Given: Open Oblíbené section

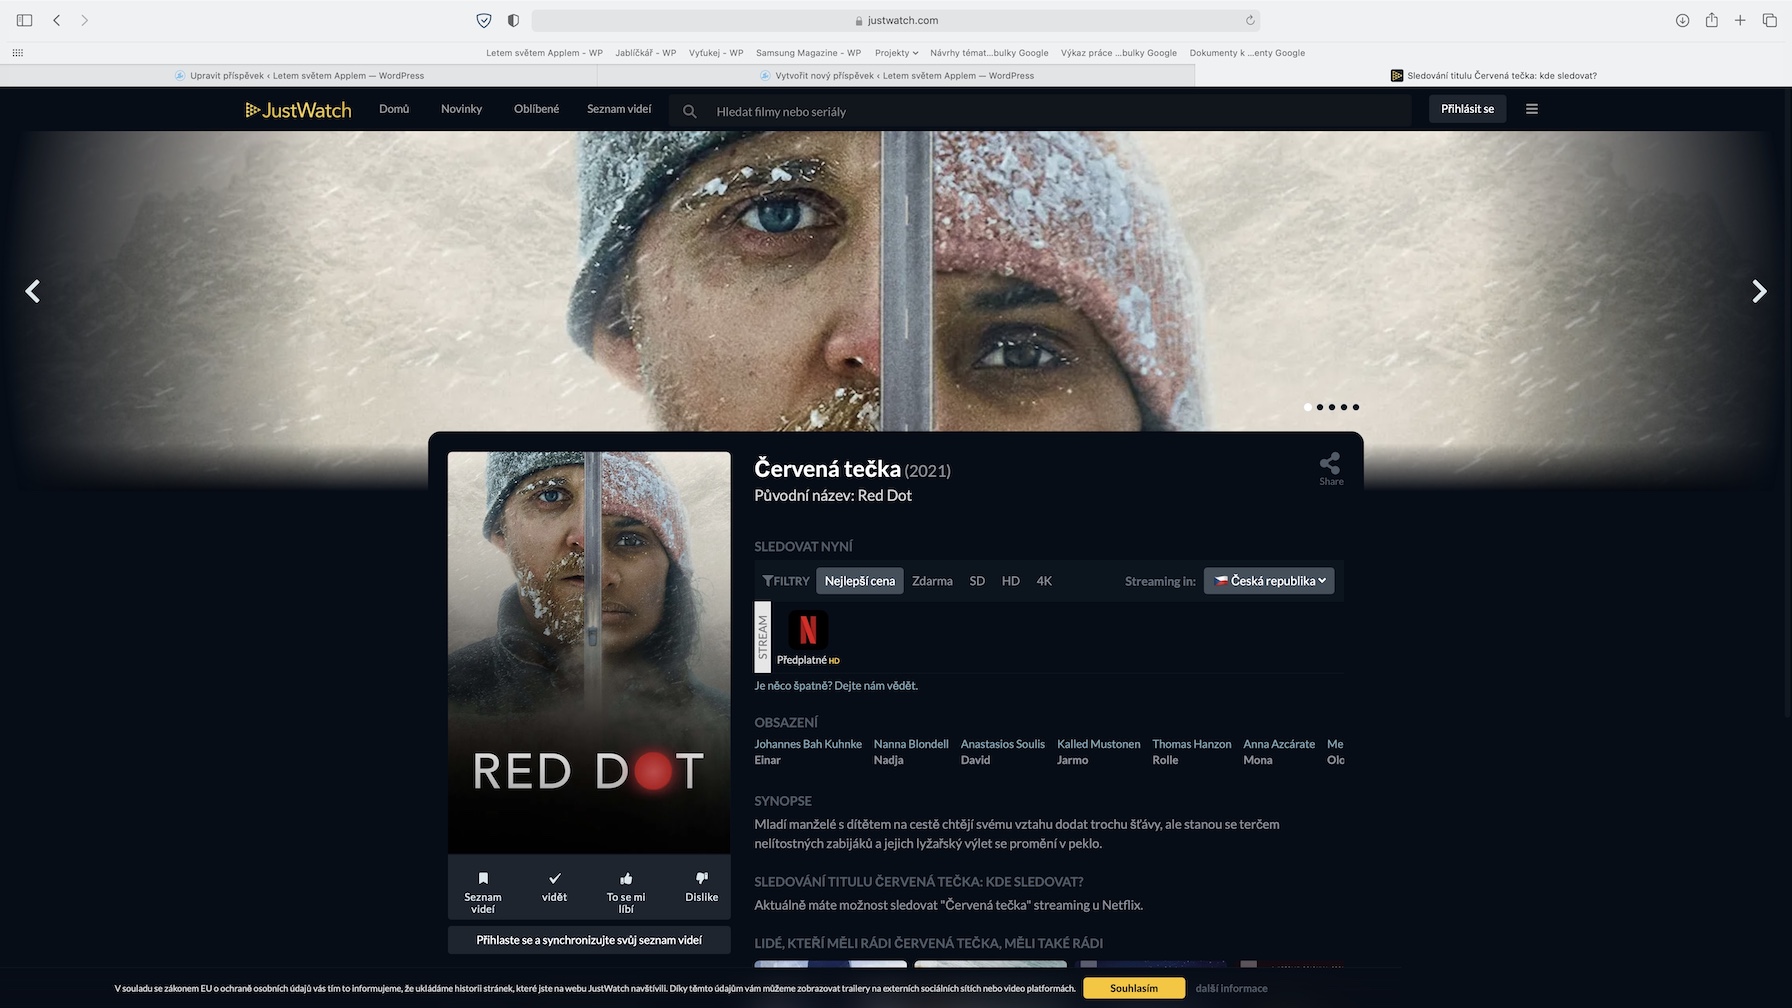Looking at the screenshot, I should tap(536, 109).
